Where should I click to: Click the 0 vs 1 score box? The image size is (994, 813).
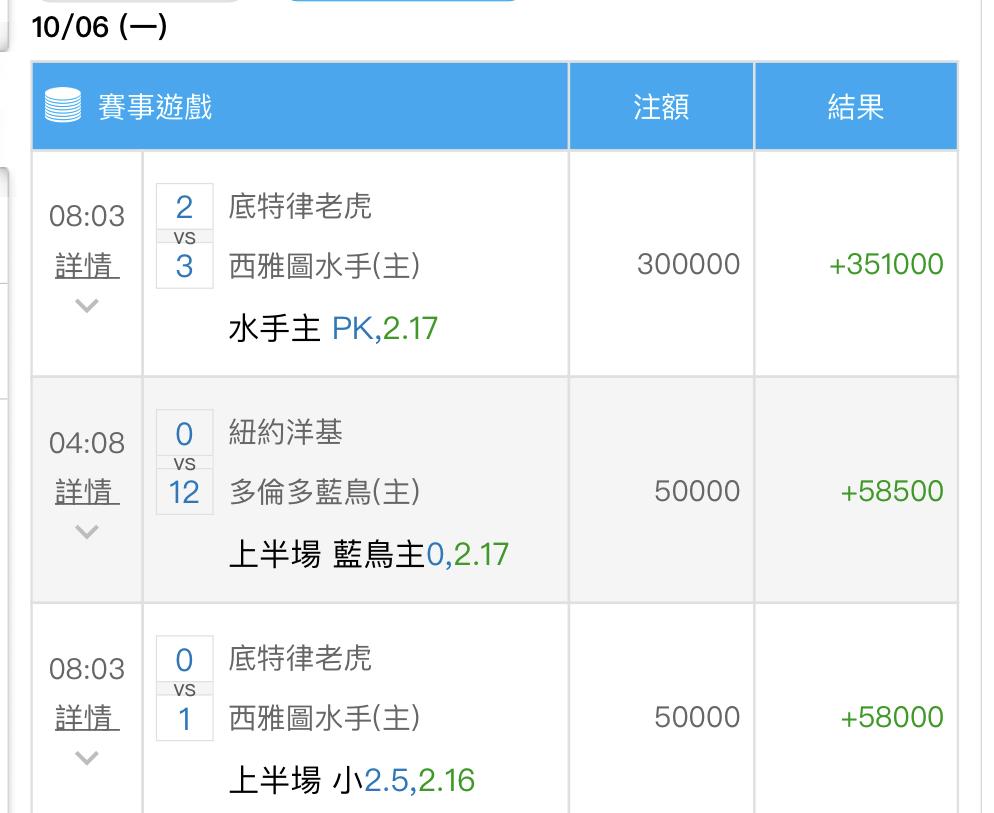[x=184, y=689]
